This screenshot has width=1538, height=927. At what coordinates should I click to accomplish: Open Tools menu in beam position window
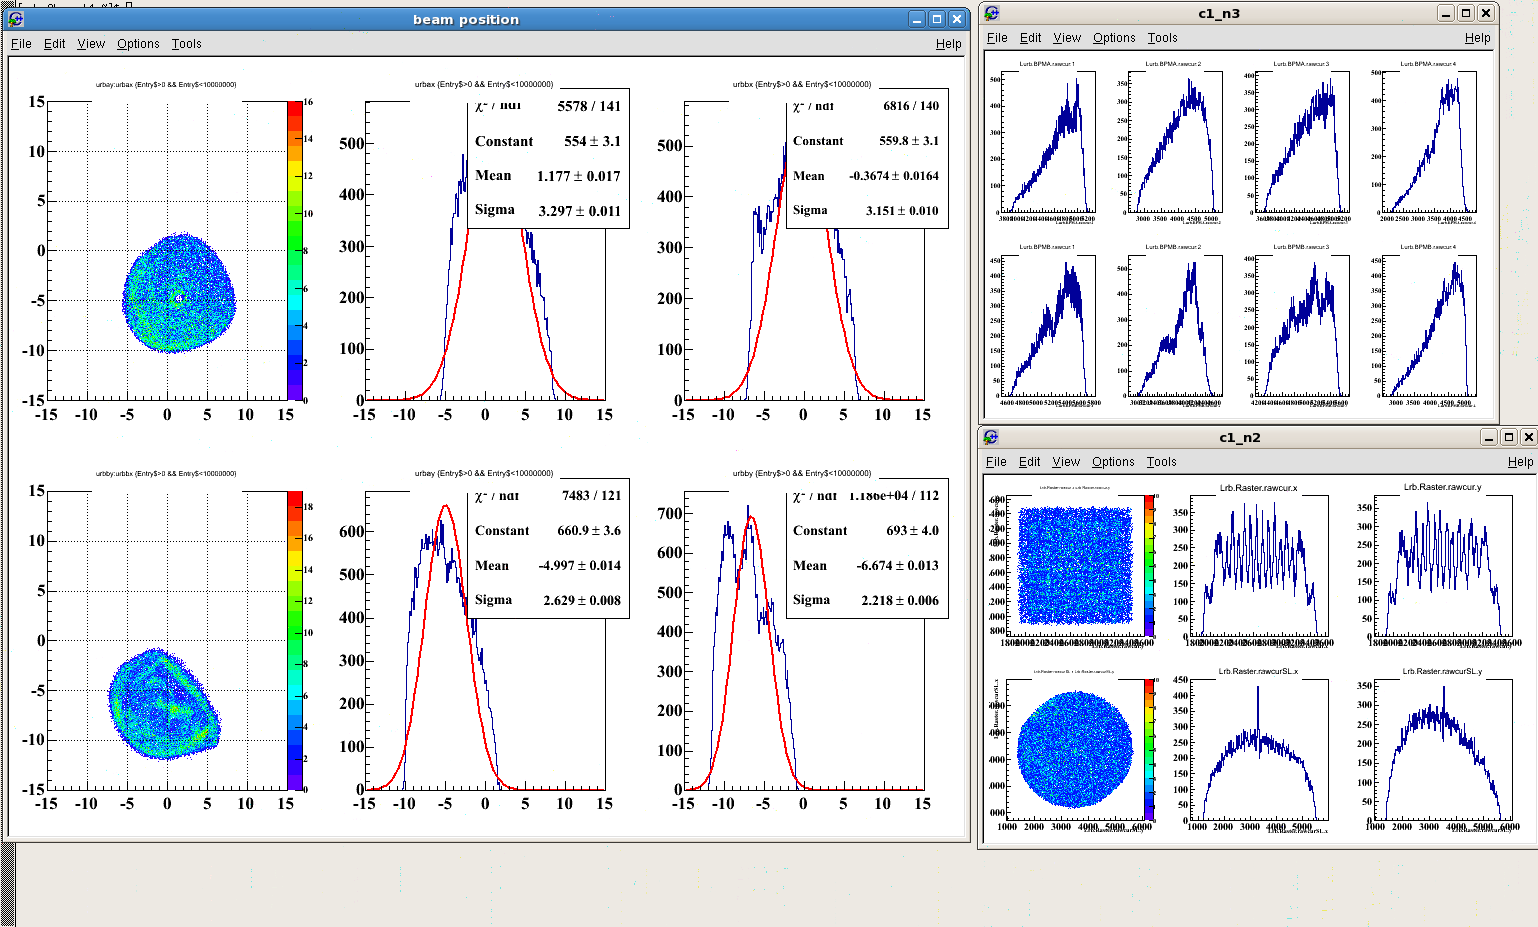186,44
